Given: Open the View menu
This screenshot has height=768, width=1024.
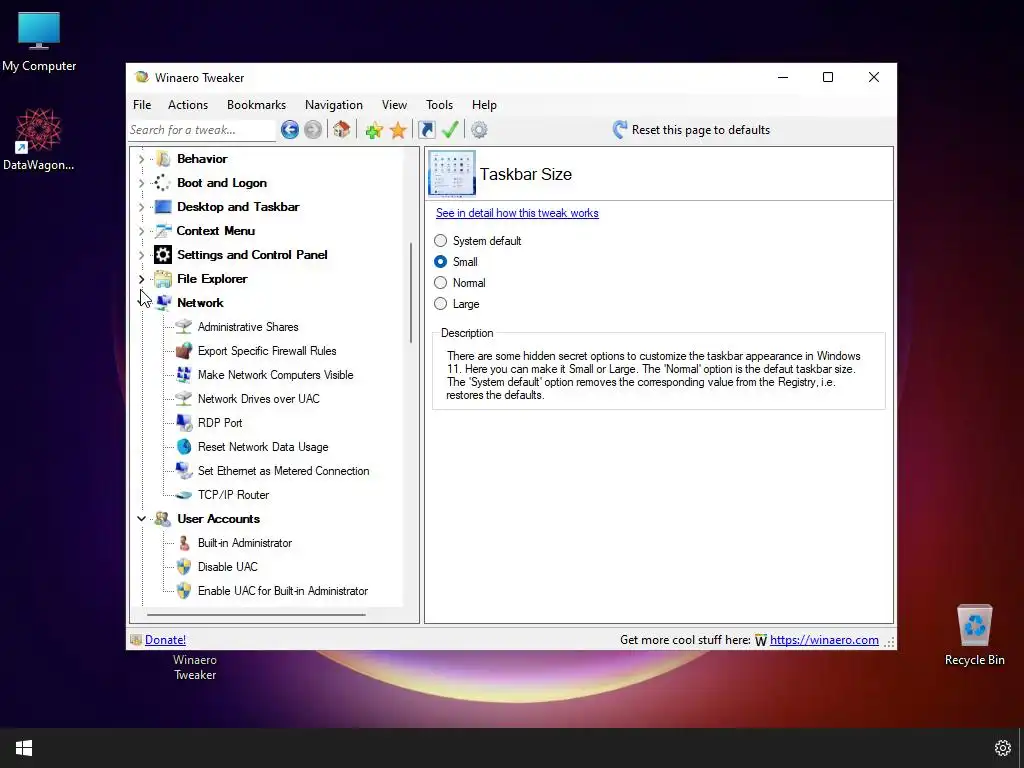Looking at the screenshot, I should pyautogui.click(x=394, y=104).
